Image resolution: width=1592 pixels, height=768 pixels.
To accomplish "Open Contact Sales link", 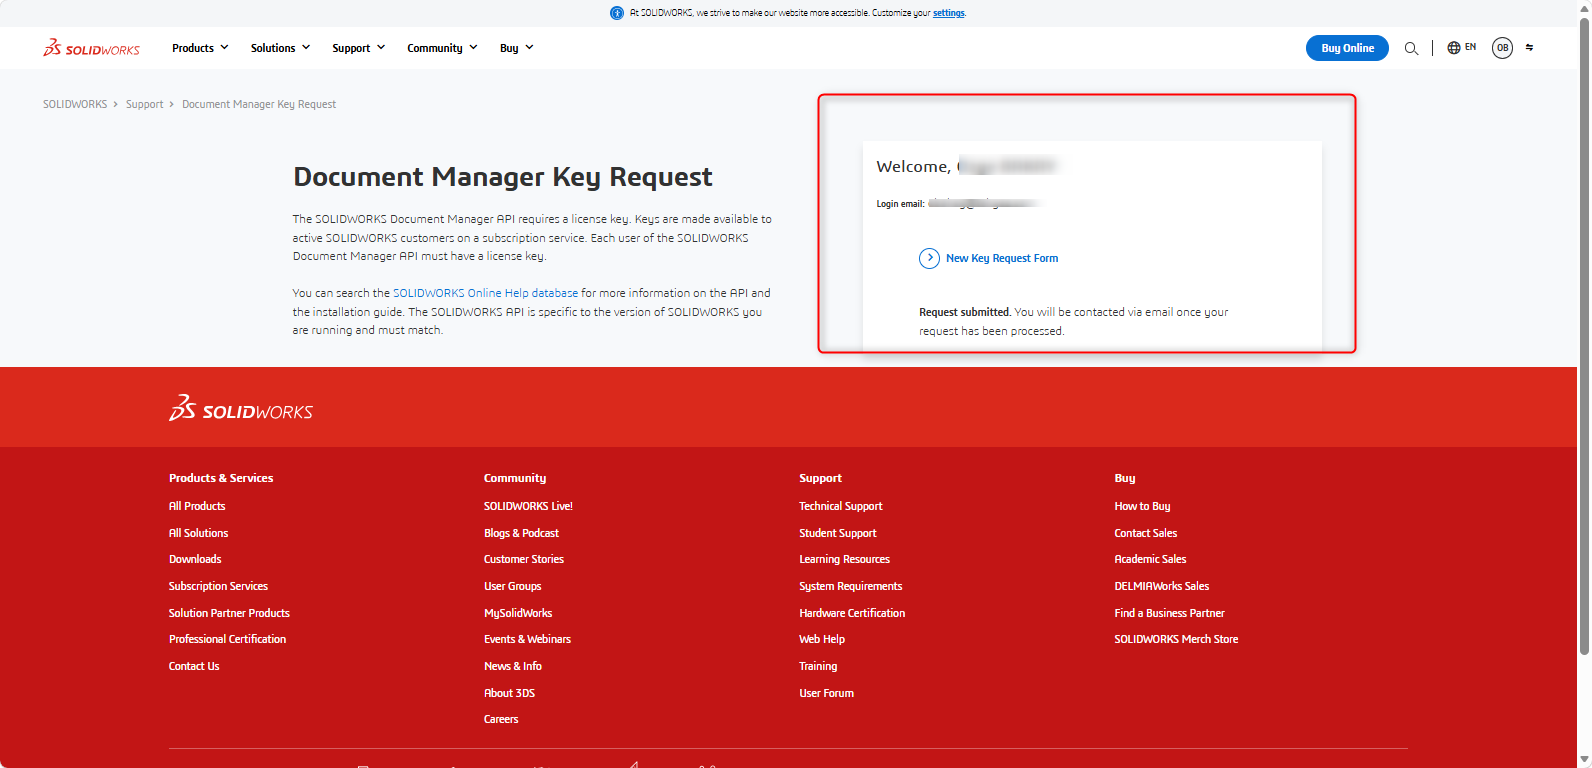I will (1146, 533).
